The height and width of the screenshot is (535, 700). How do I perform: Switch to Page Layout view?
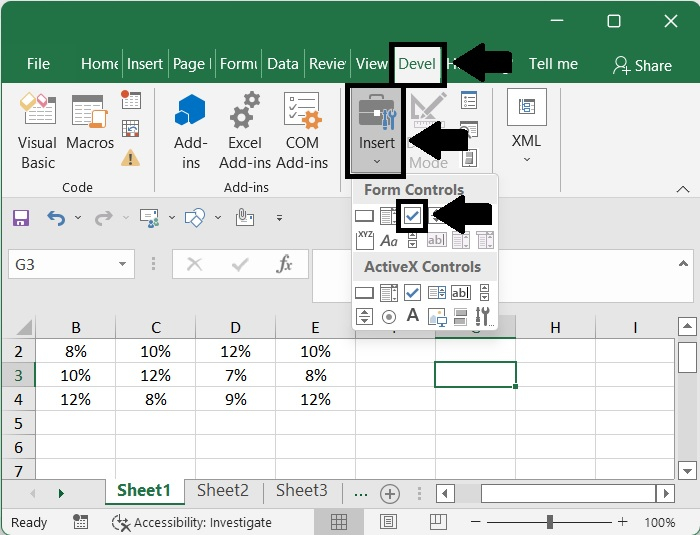388,522
